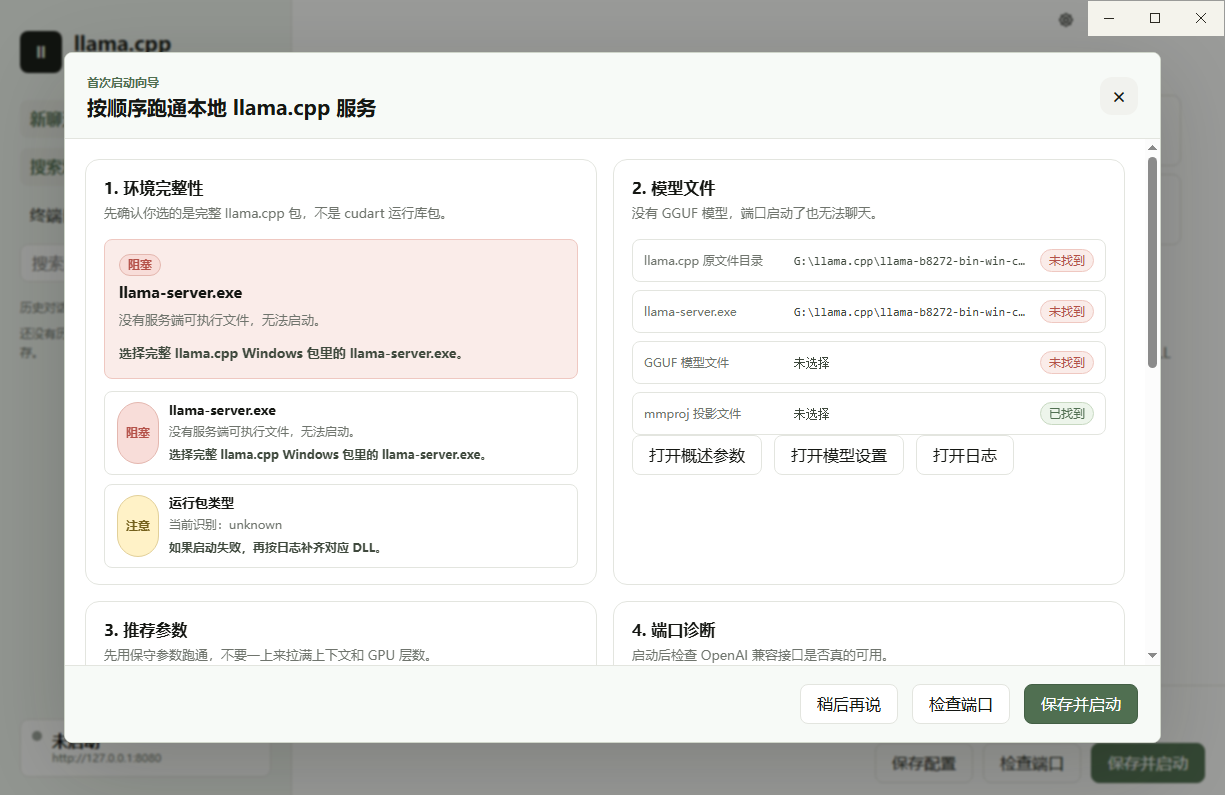
Task: Click the dimmed llama.cpp app logo icon
Action: (x=41, y=52)
